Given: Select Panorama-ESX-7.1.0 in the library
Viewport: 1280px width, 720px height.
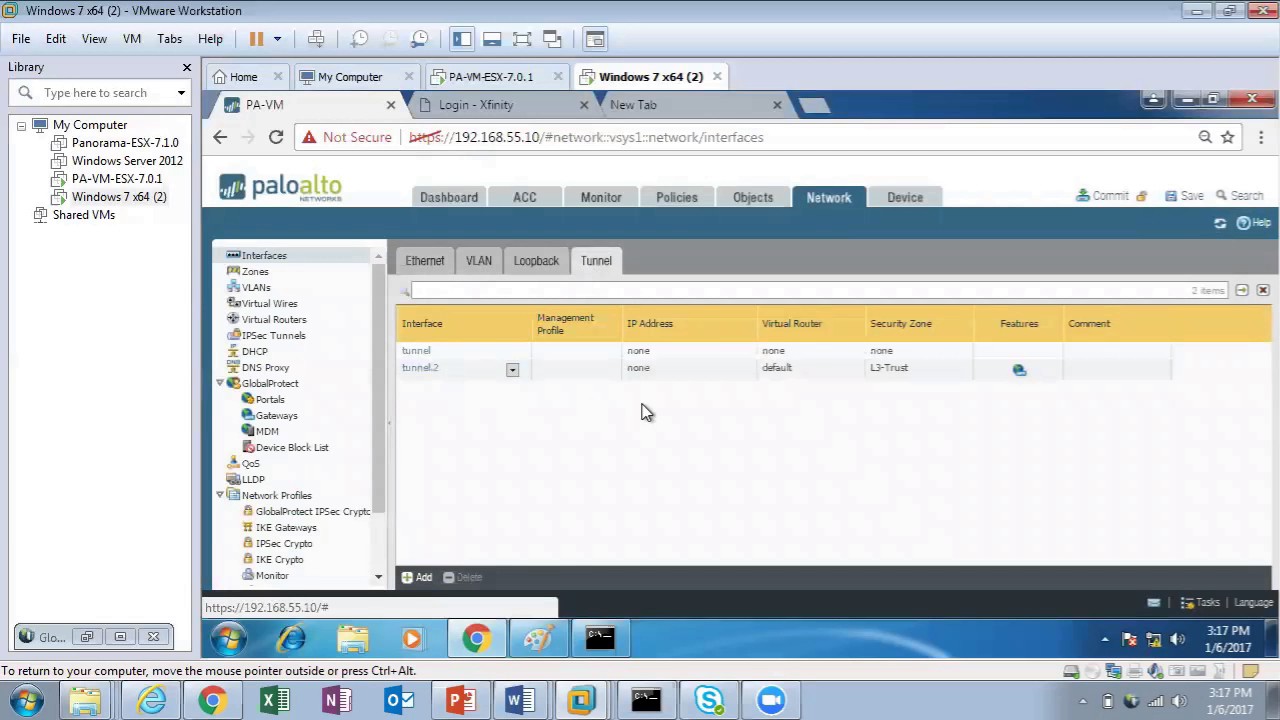Looking at the screenshot, I should point(125,143).
